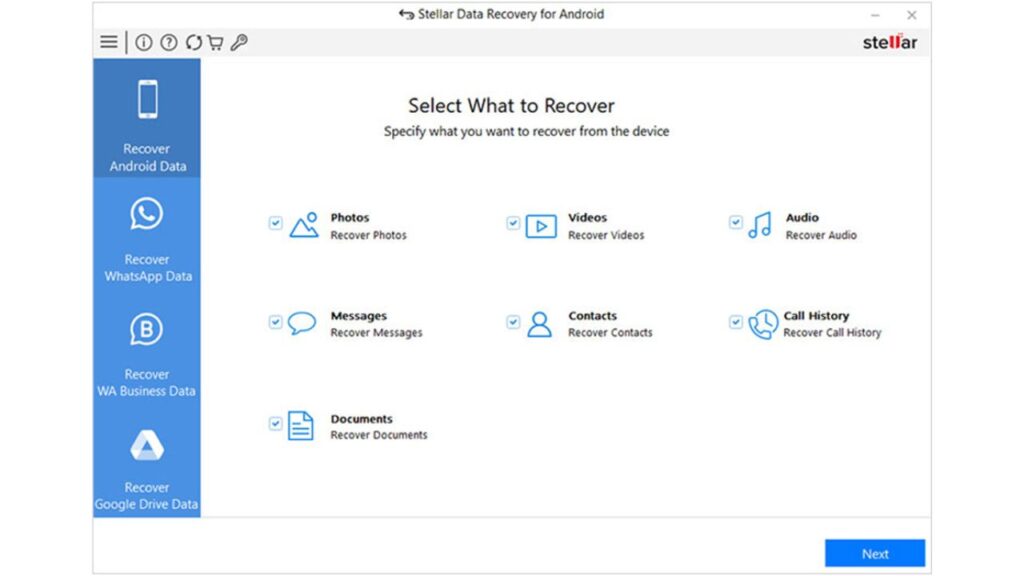This screenshot has width=1024, height=576.
Task: Minimize the Stellar Data Recovery window
Action: pos(875,15)
